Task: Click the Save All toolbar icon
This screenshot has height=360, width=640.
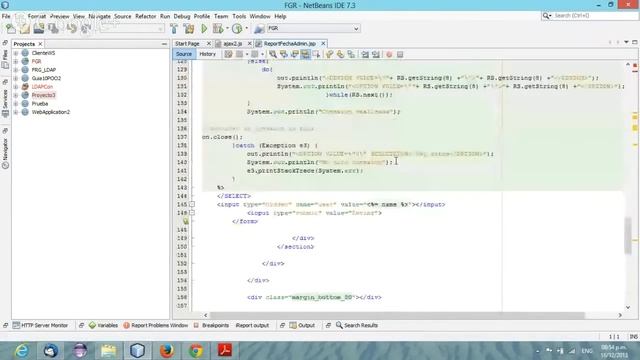Action: click(x=53, y=28)
